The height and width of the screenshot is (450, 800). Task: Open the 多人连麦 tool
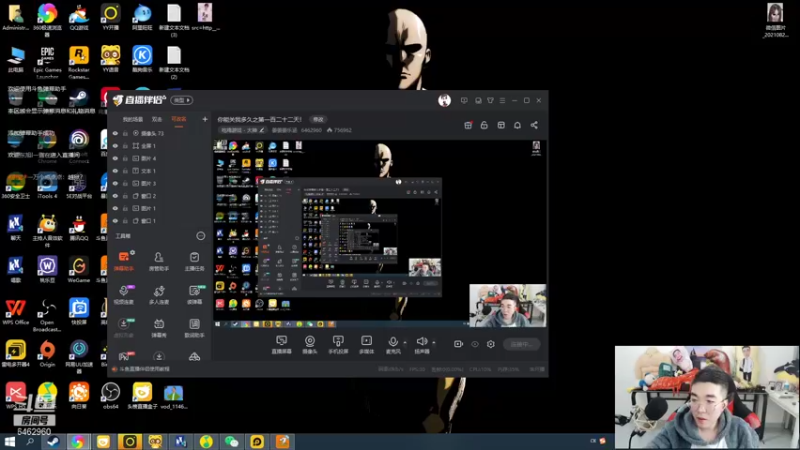[x=159, y=294]
